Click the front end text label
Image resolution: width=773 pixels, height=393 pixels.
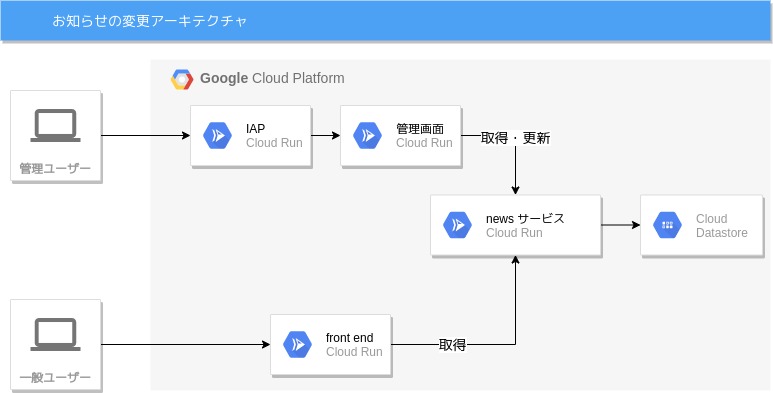[350, 338]
